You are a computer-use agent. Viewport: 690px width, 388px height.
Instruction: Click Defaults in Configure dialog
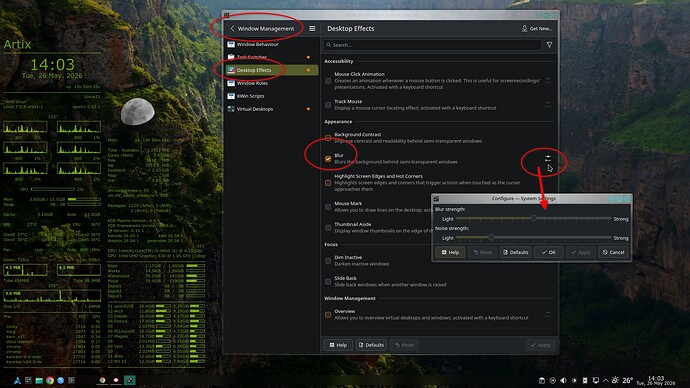pyautogui.click(x=515, y=253)
